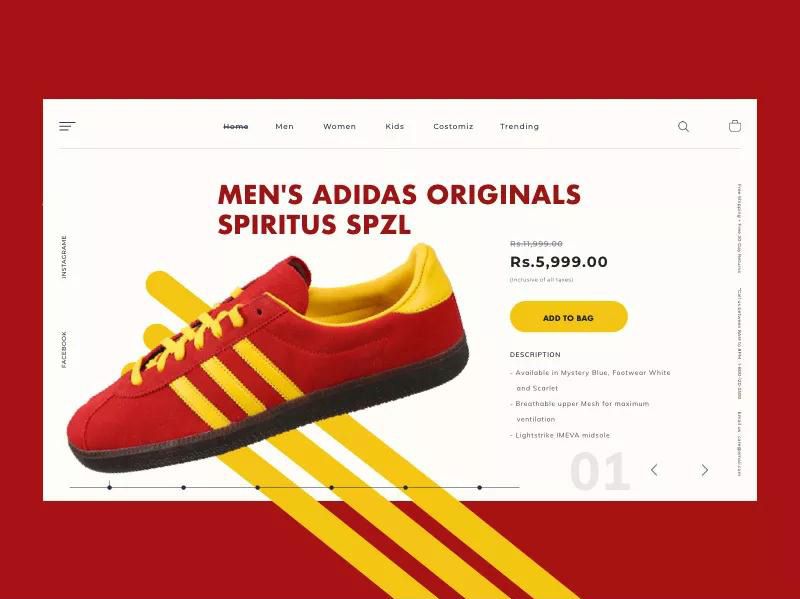This screenshot has height=599, width=800.
Task: Go to next product with right arrow
Action: pyautogui.click(x=705, y=470)
